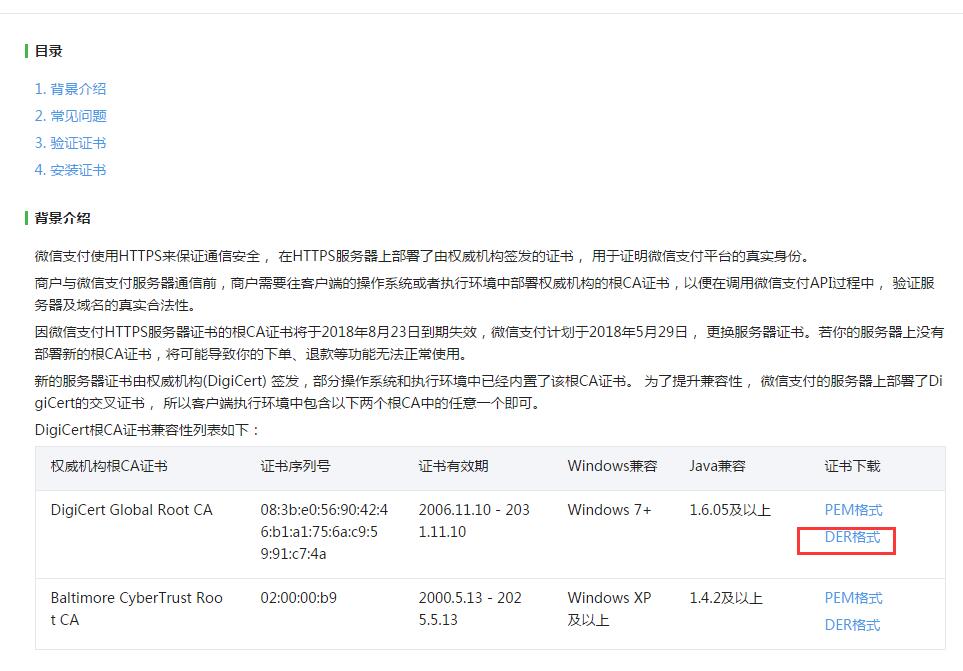
Task: Click paragraph starting 因微信支付HTTPS服务器证书
Action: pyautogui.click(x=489, y=343)
